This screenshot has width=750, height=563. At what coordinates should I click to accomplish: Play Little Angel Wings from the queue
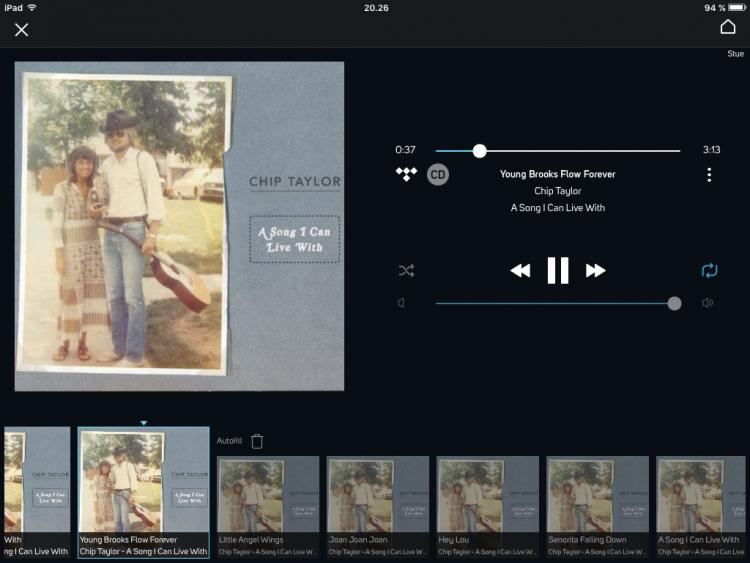(x=268, y=507)
